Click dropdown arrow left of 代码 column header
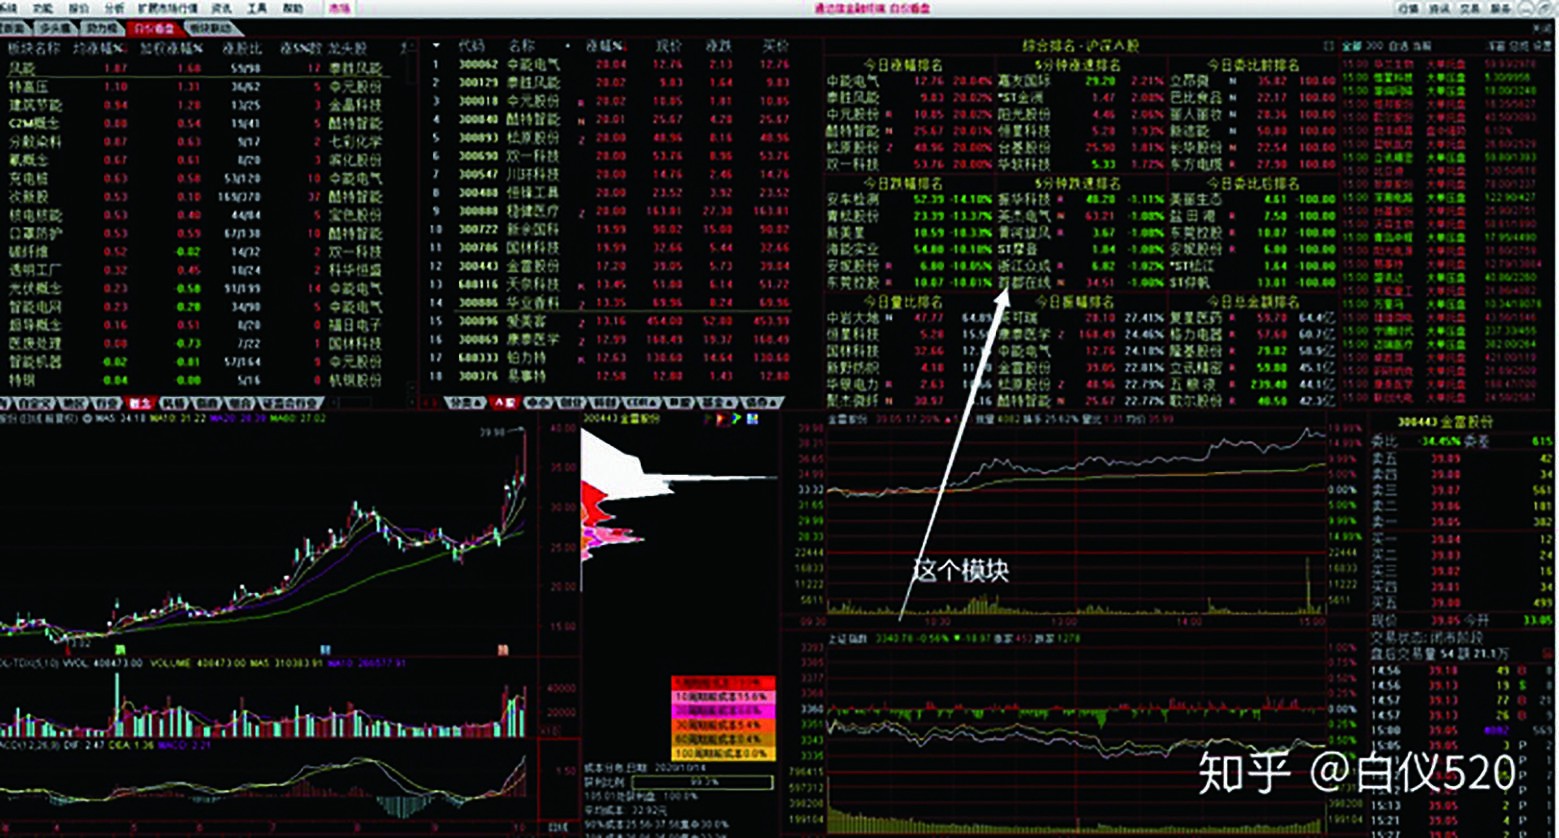This screenshot has width=1559, height=838. pos(435,46)
